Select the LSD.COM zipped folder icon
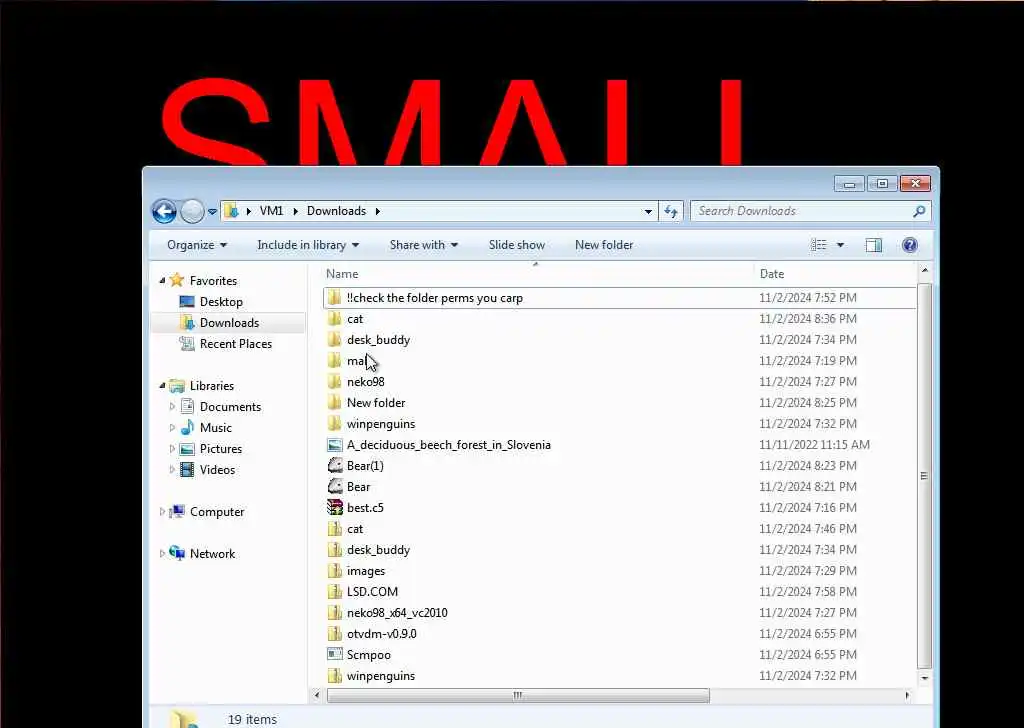 [x=334, y=592]
